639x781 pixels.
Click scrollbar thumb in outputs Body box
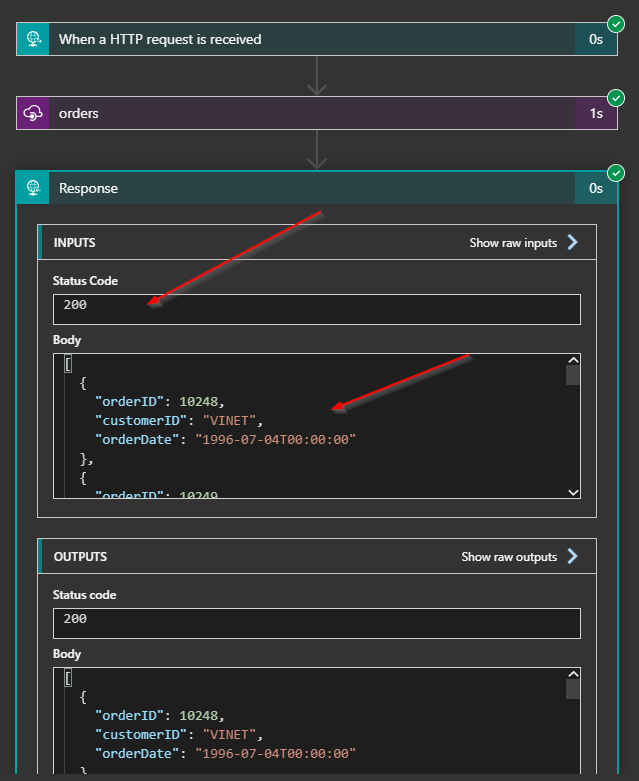[x=573, y=689]
